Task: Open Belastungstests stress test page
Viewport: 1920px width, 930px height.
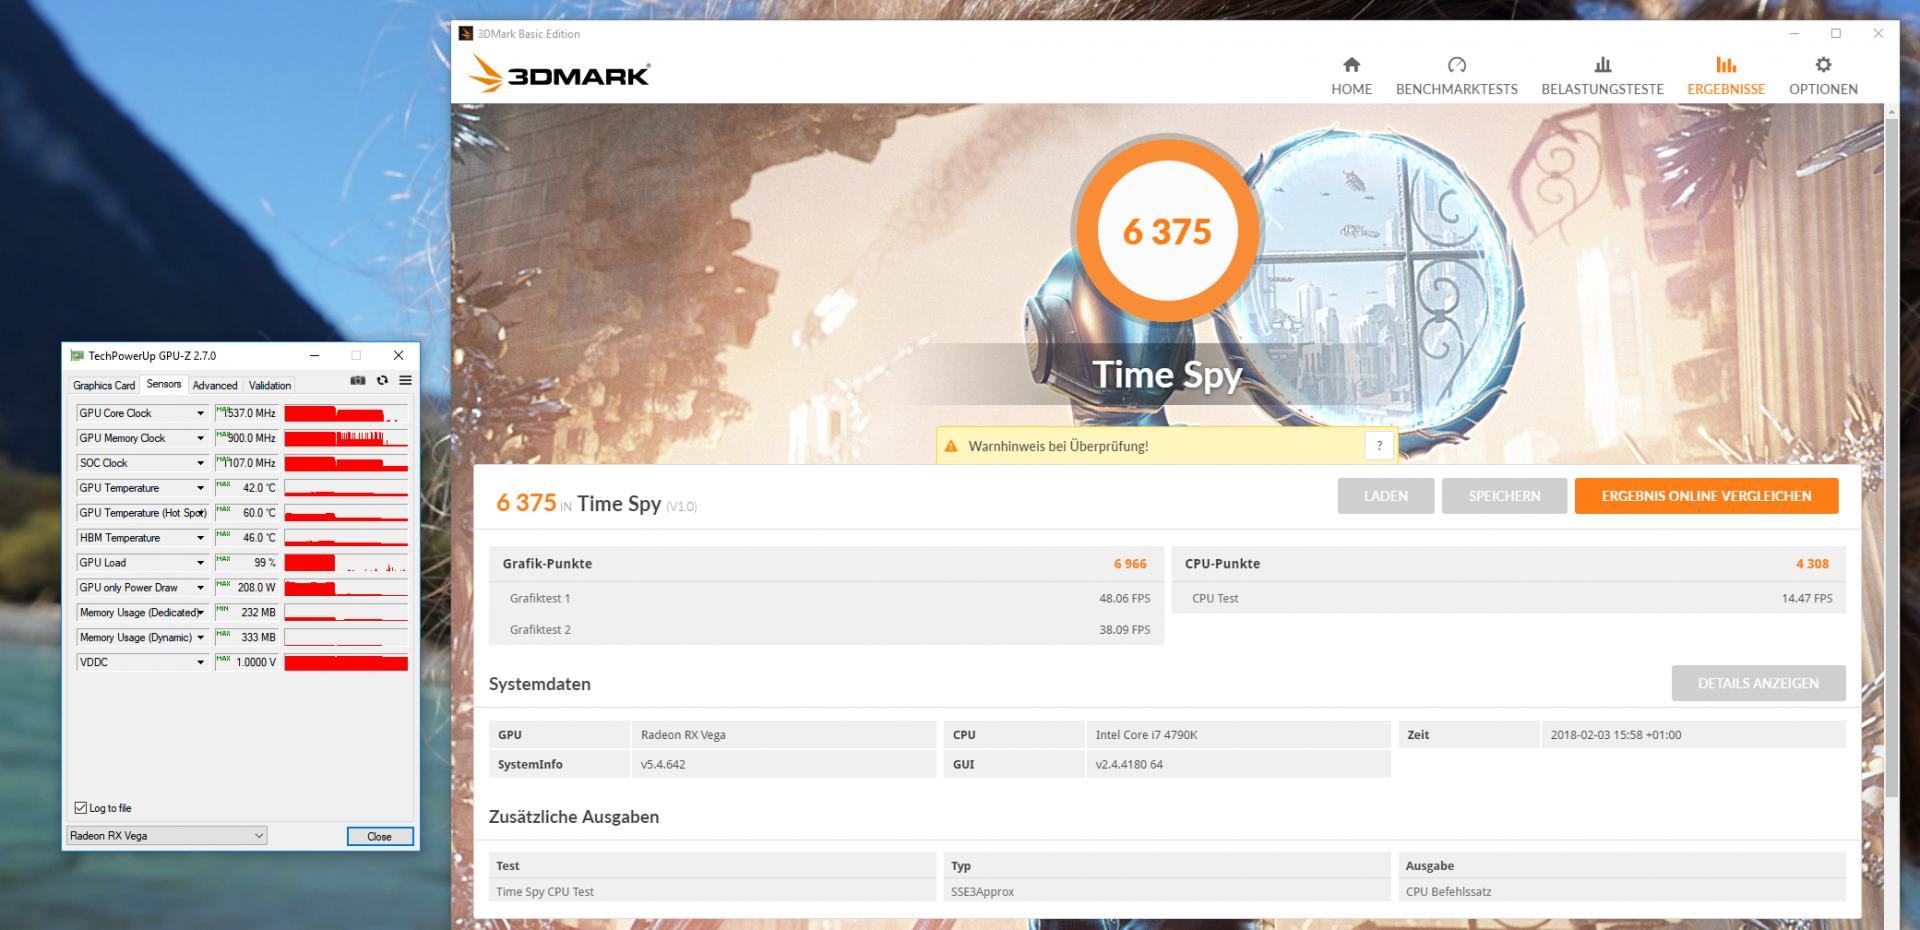Action: coord(1602,76)
